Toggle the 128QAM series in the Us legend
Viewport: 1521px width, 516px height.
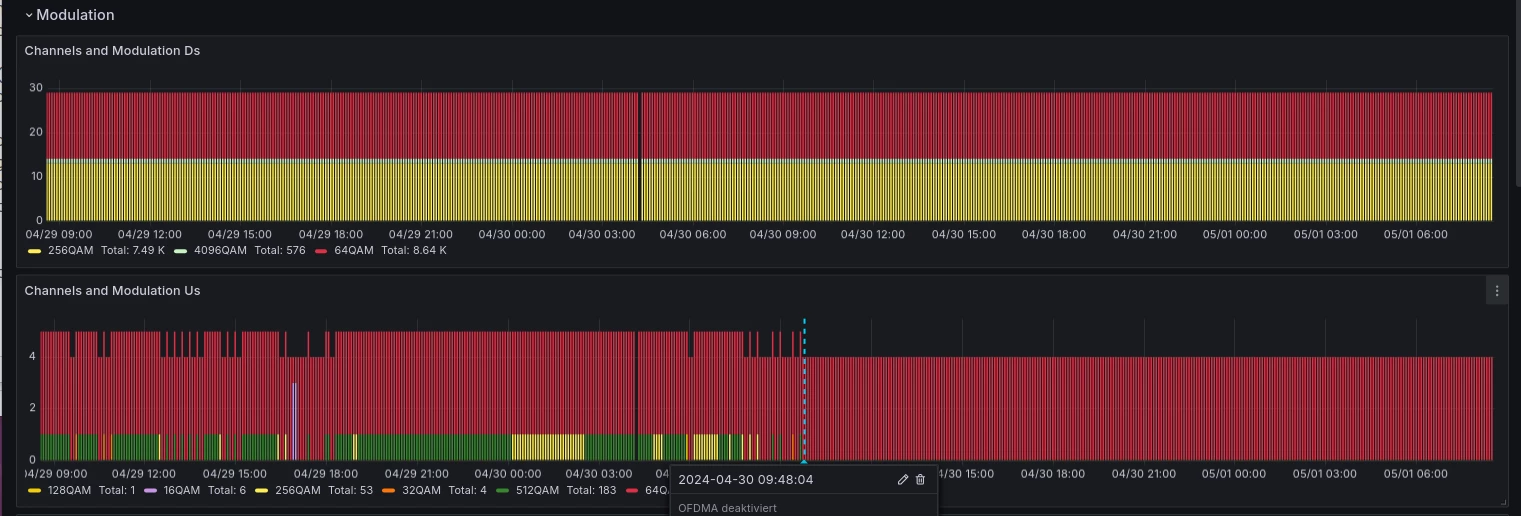(x=70, y=490)
